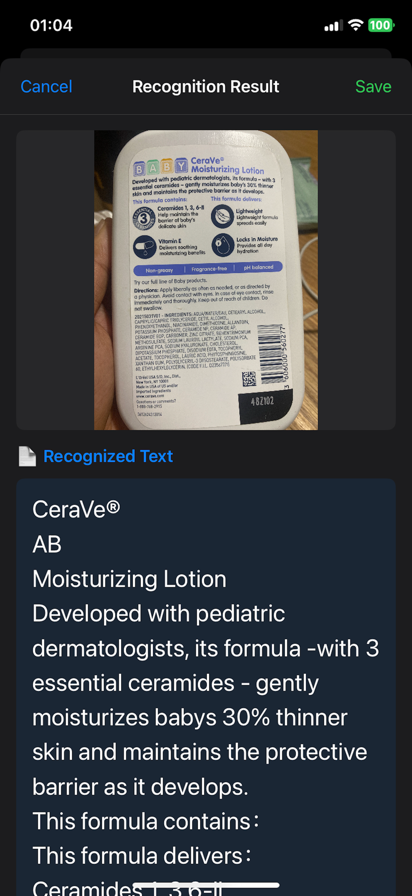
Task: Open the scanned CeraVe bottle photo
Action: pos(206,280)
